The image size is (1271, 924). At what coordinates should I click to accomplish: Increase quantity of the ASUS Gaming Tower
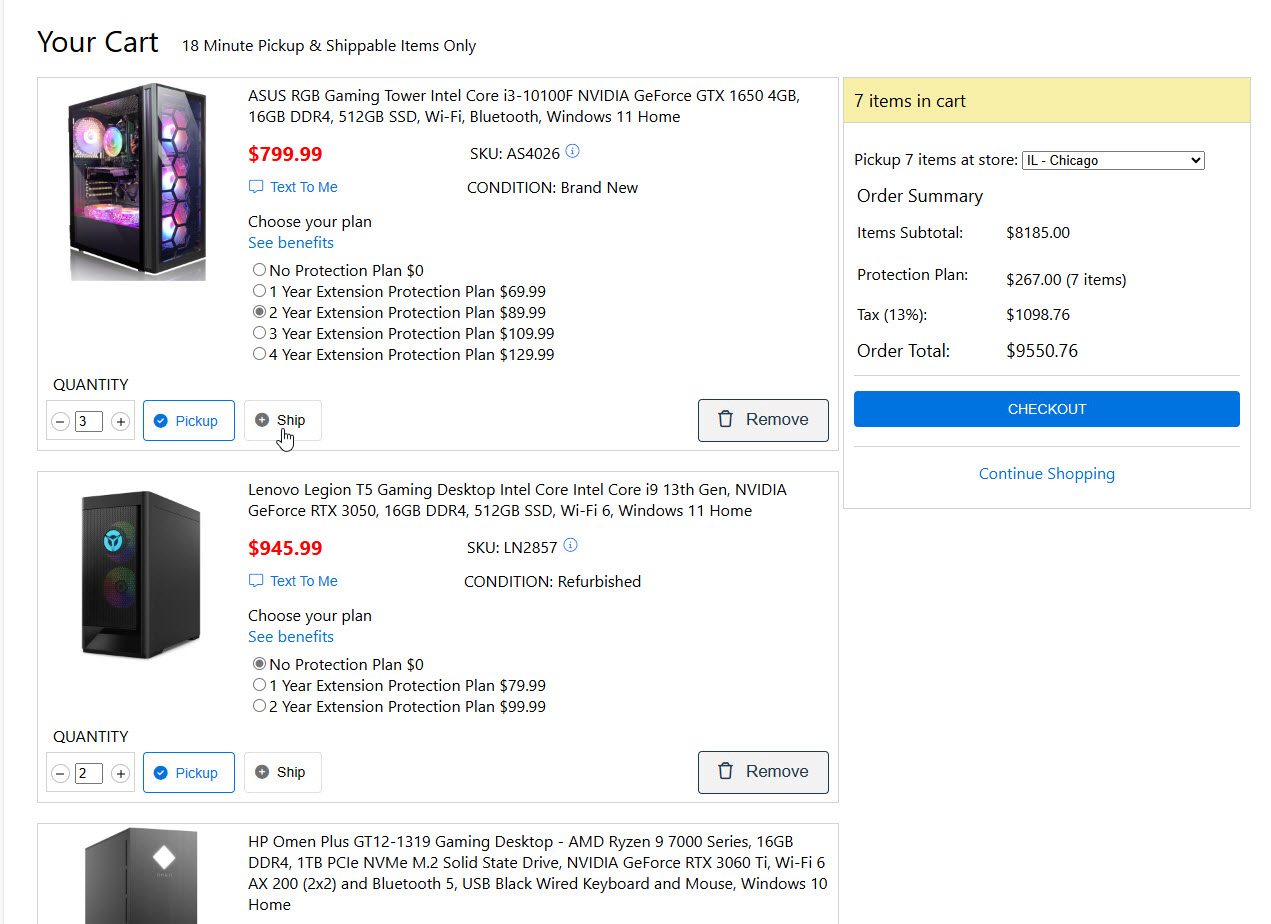(120, 422)
